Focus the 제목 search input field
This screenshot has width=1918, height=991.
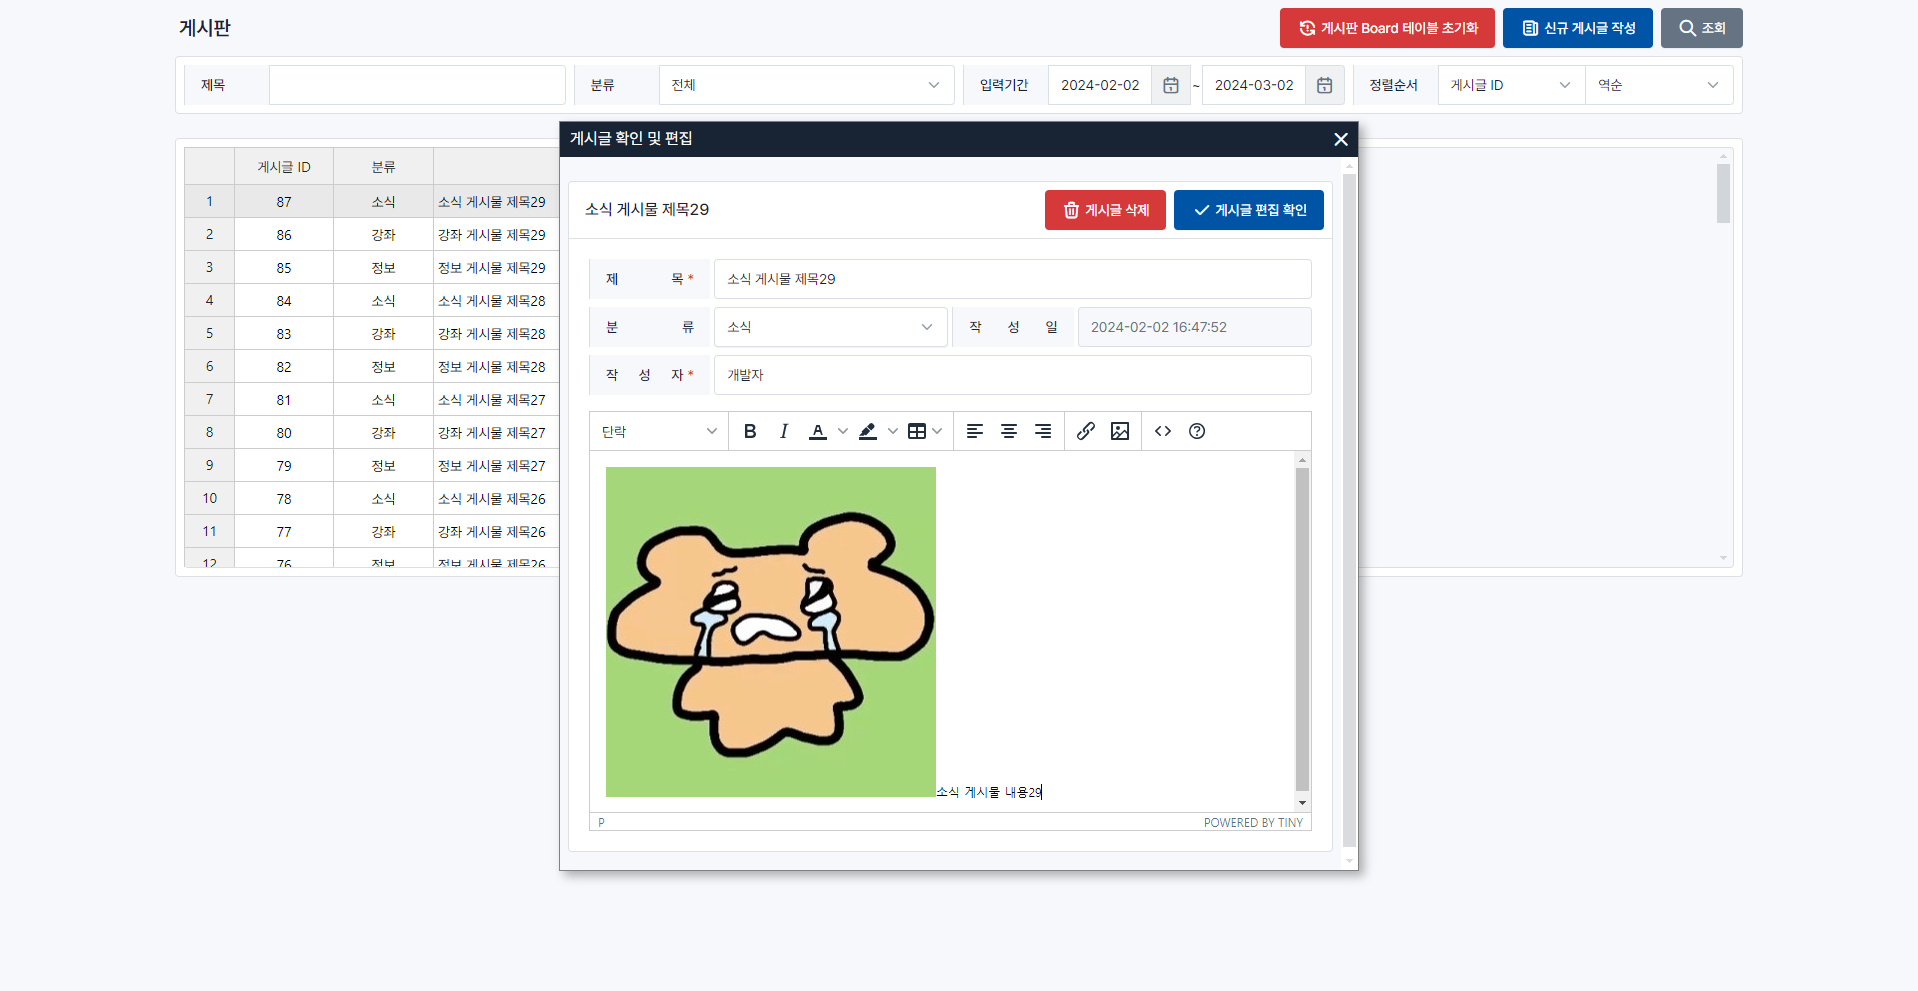417,85
